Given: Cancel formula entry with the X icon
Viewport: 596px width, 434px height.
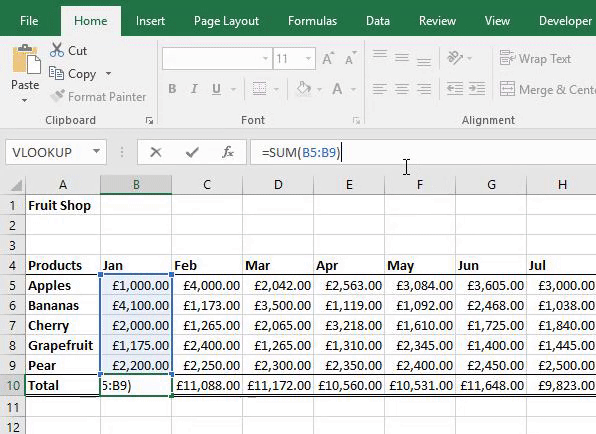Looking at the screenshot, I should 156,152.
